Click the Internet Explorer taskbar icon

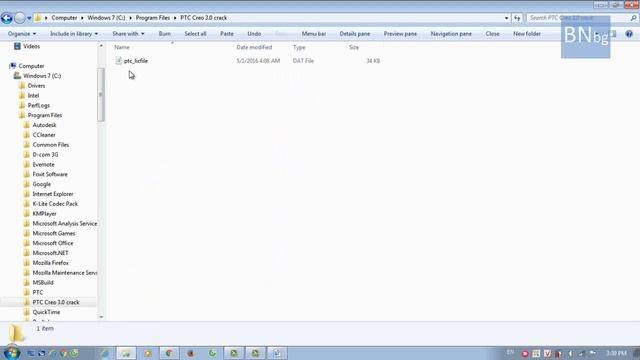(x=105, y=353)
